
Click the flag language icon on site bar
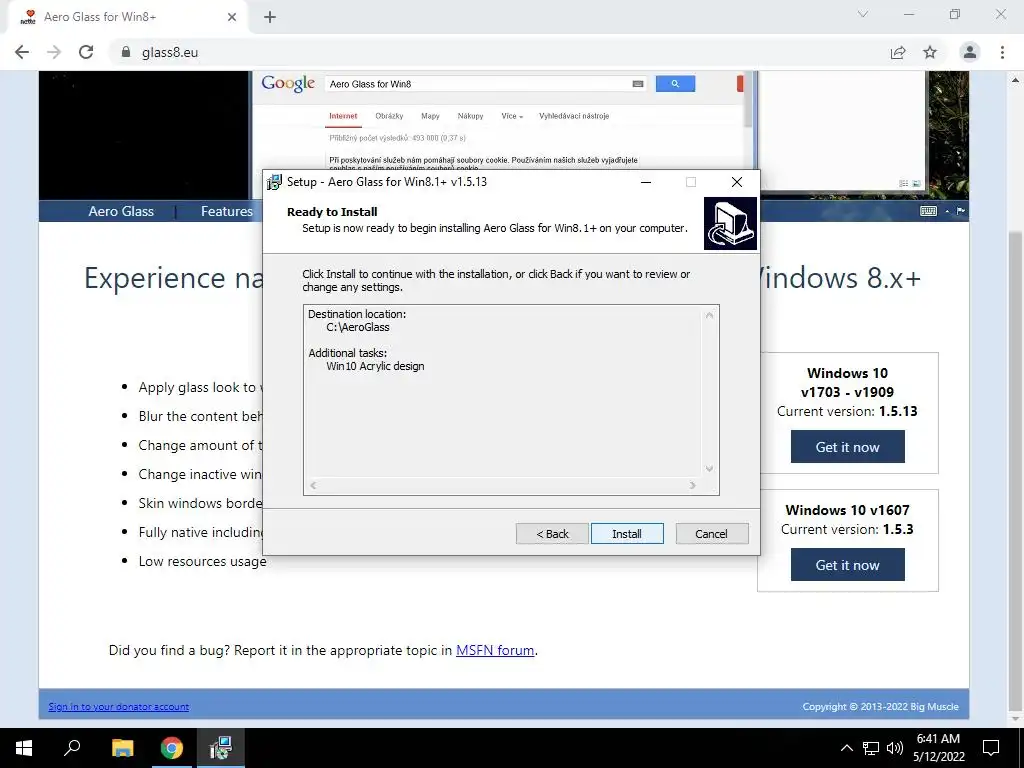[x=960, y=211]
